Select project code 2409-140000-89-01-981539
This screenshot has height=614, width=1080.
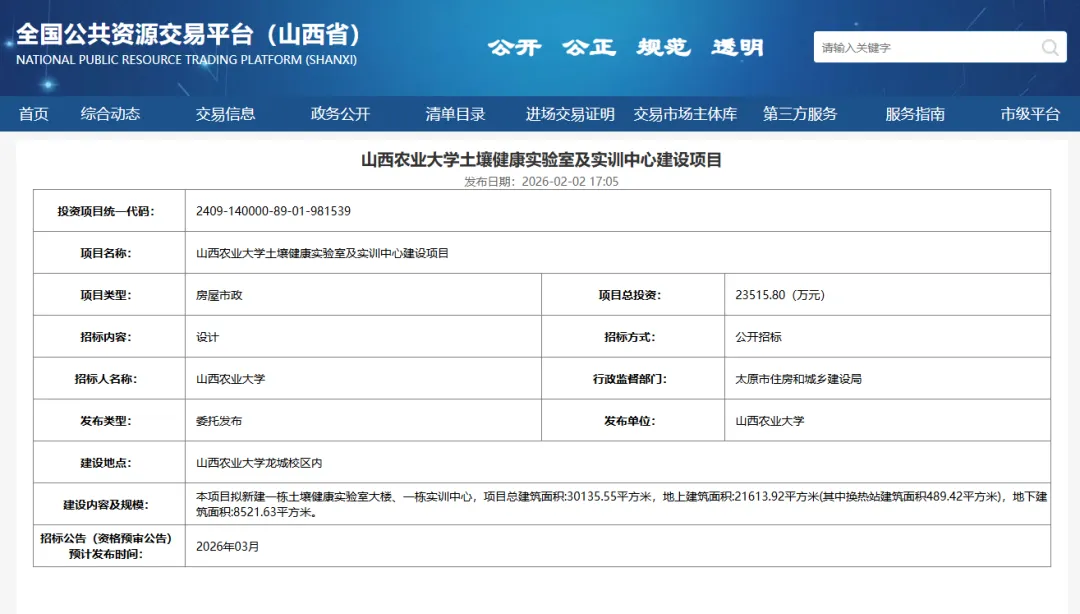point(273,211)
